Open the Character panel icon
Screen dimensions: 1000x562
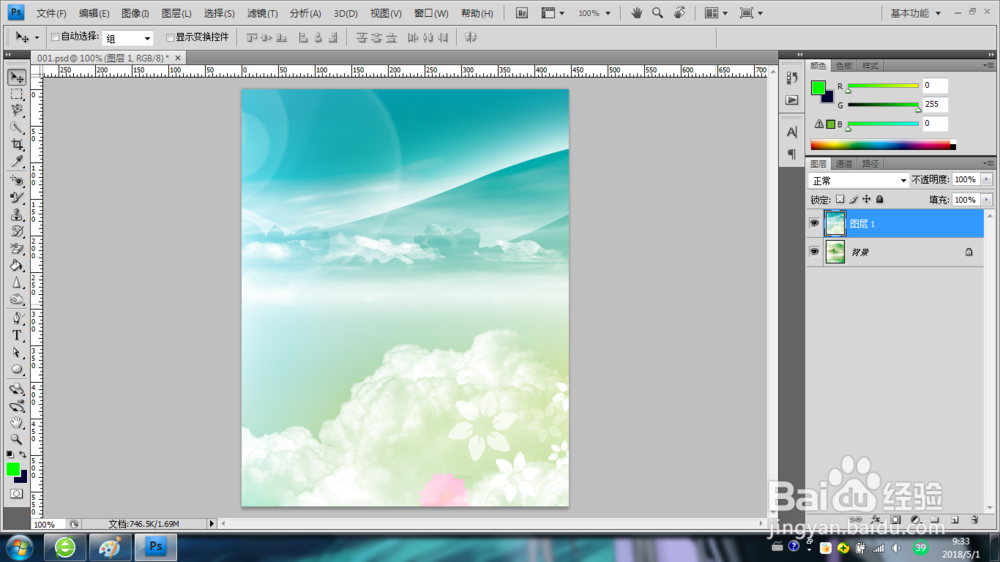click(x=791, y=132)
